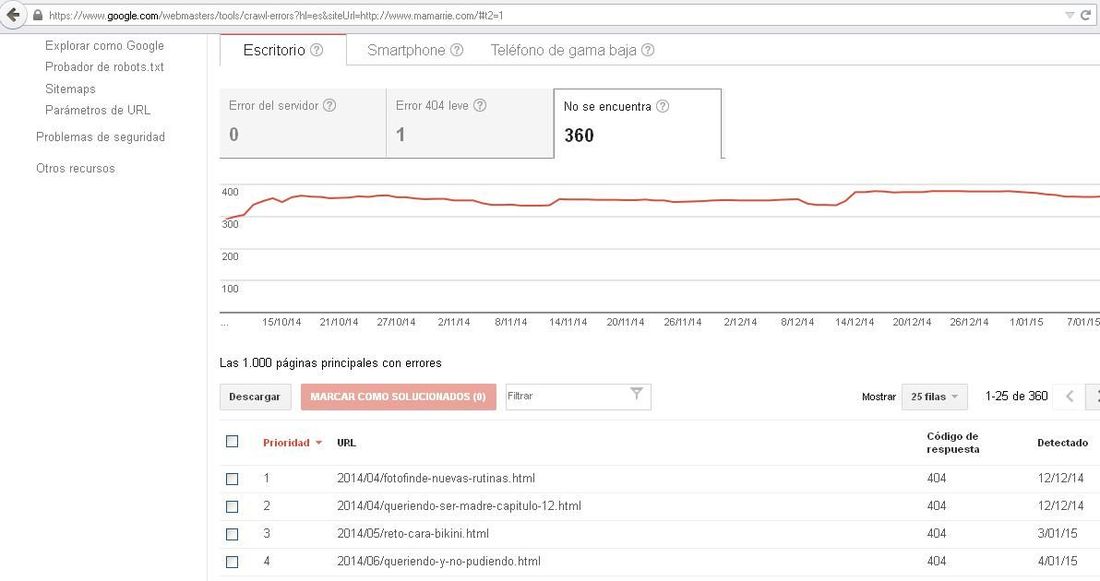Click the Código de respuesta column header
This screenshot has height=581, width=1100.
click(953, 443)
